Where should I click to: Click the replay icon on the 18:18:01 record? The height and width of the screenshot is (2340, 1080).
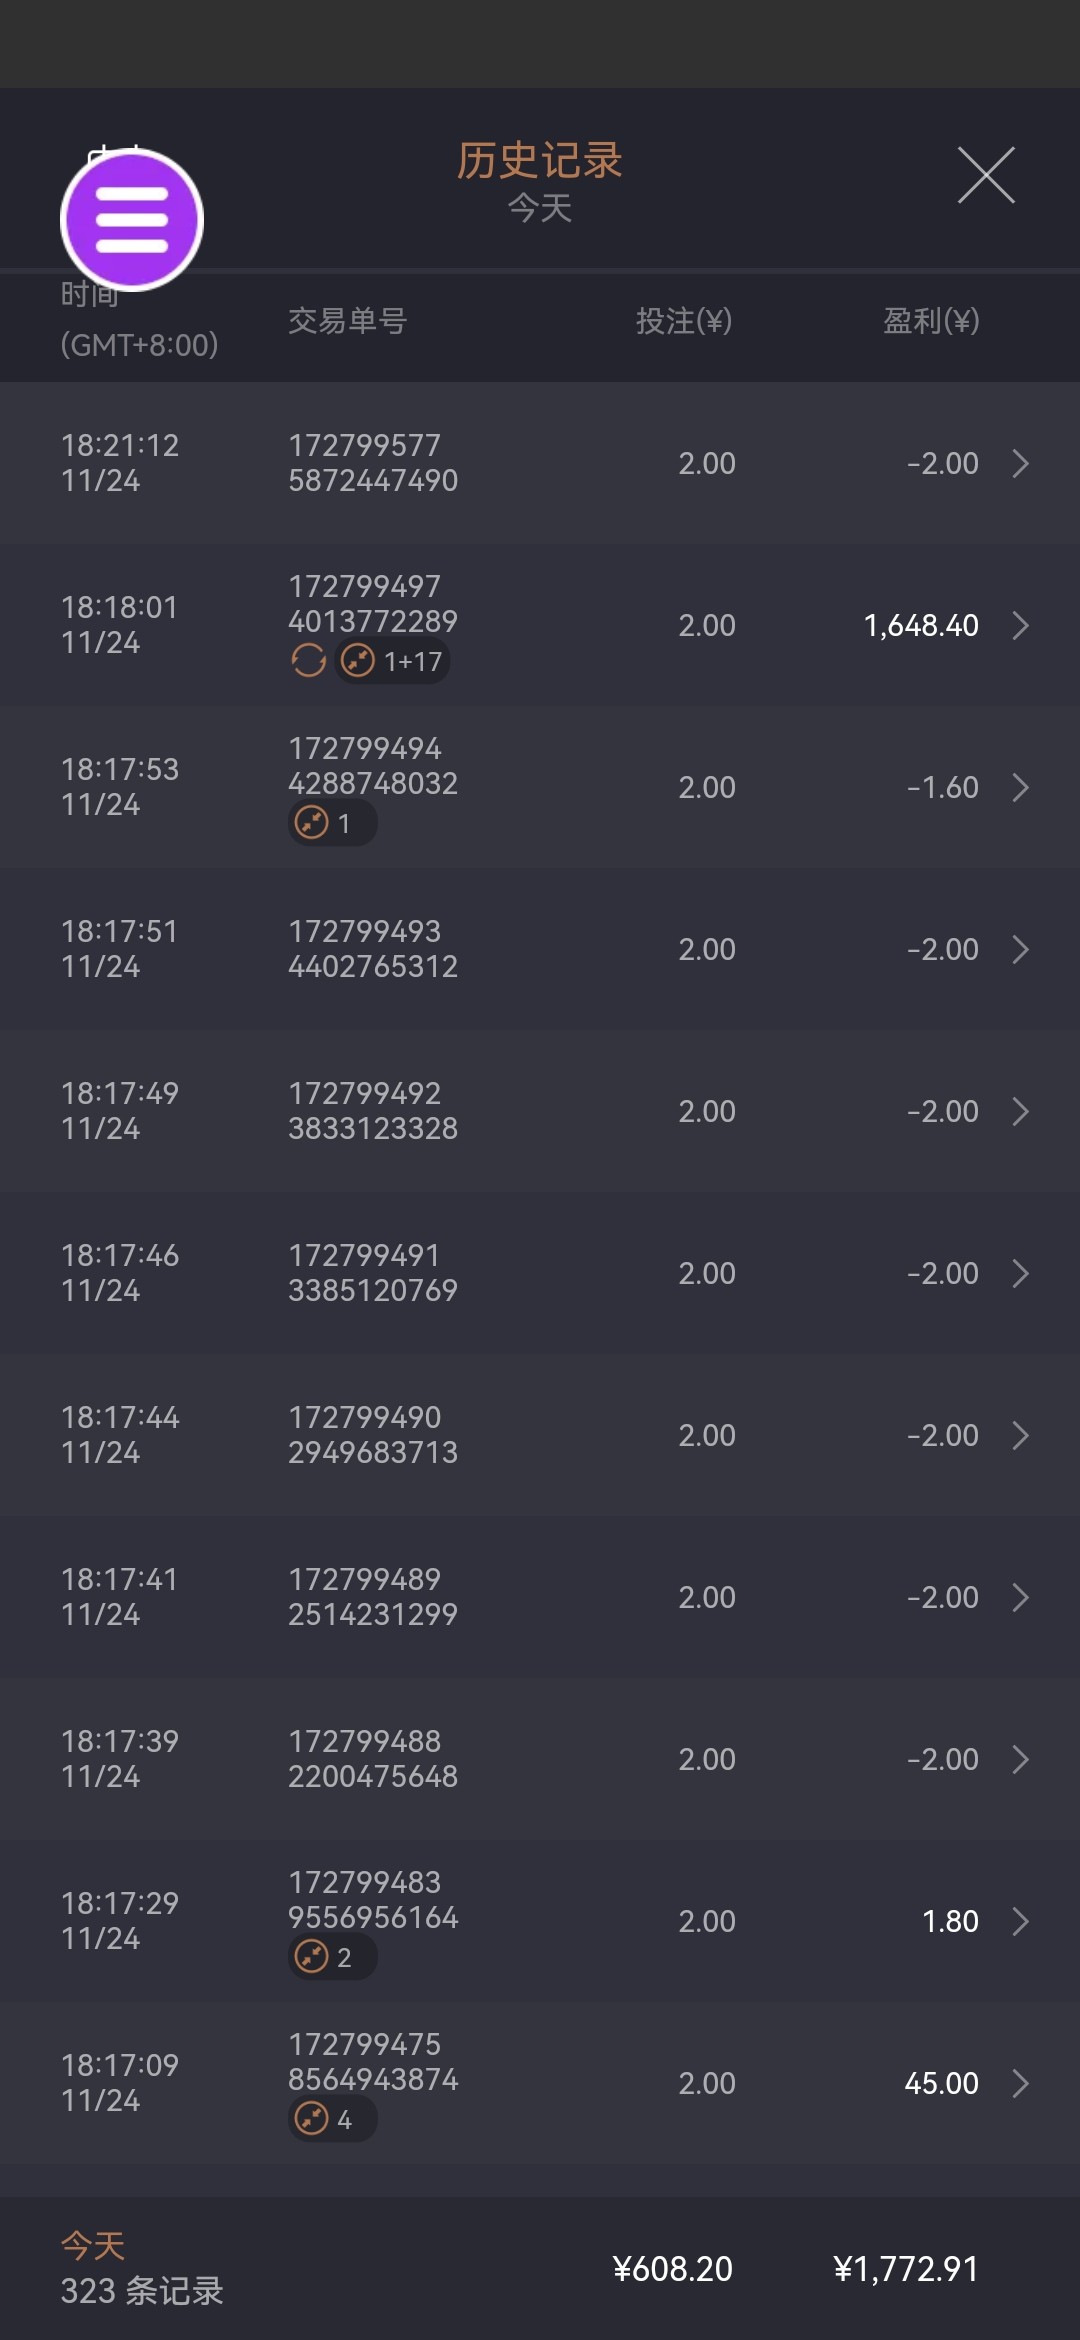[x=308, y=661]
